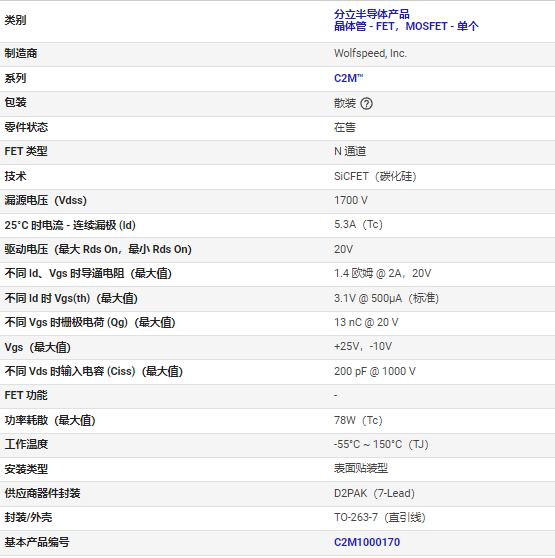Click the 1700 V drain-source voltage value
The width and height of the screenshot is (555, 558).
(351, 200)
